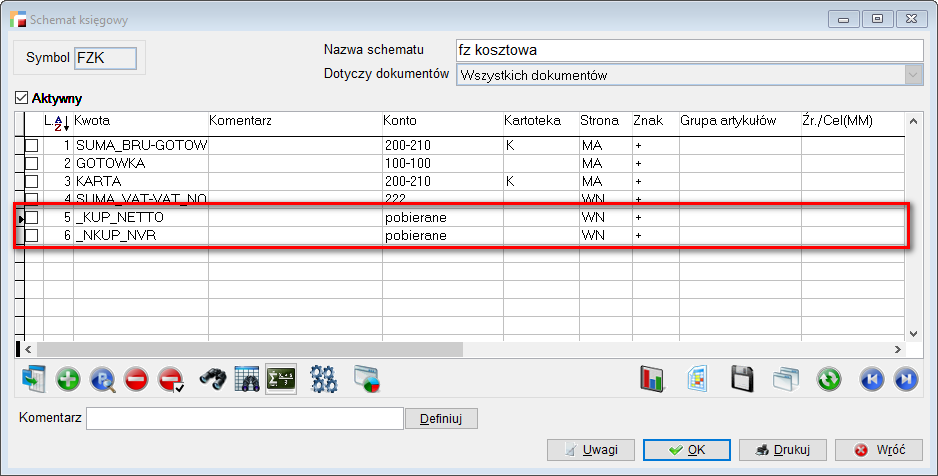Click the gears settings icon
The image size is (938, 476).
pyautogui.click(x=324, y=380)
